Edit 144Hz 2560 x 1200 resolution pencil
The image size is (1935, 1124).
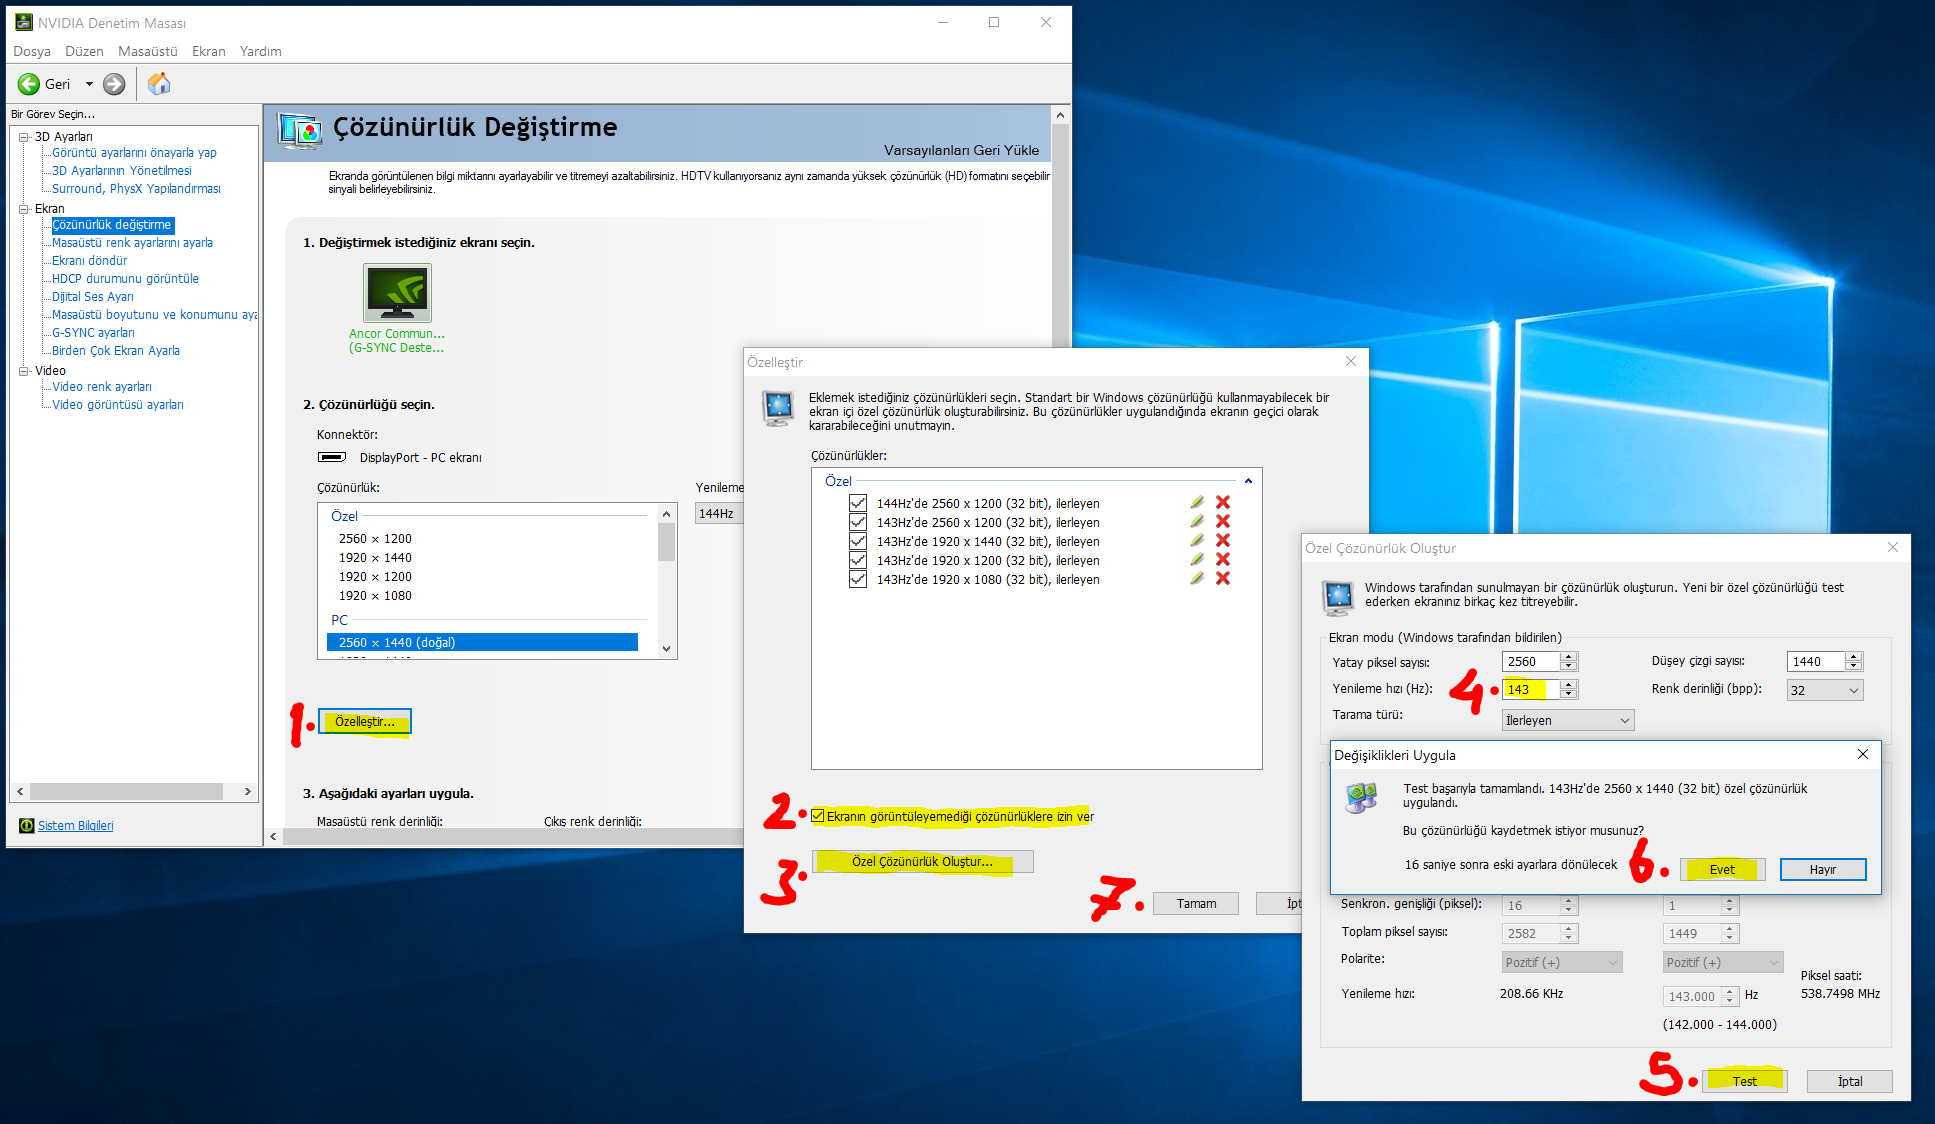click(1197, 502)
